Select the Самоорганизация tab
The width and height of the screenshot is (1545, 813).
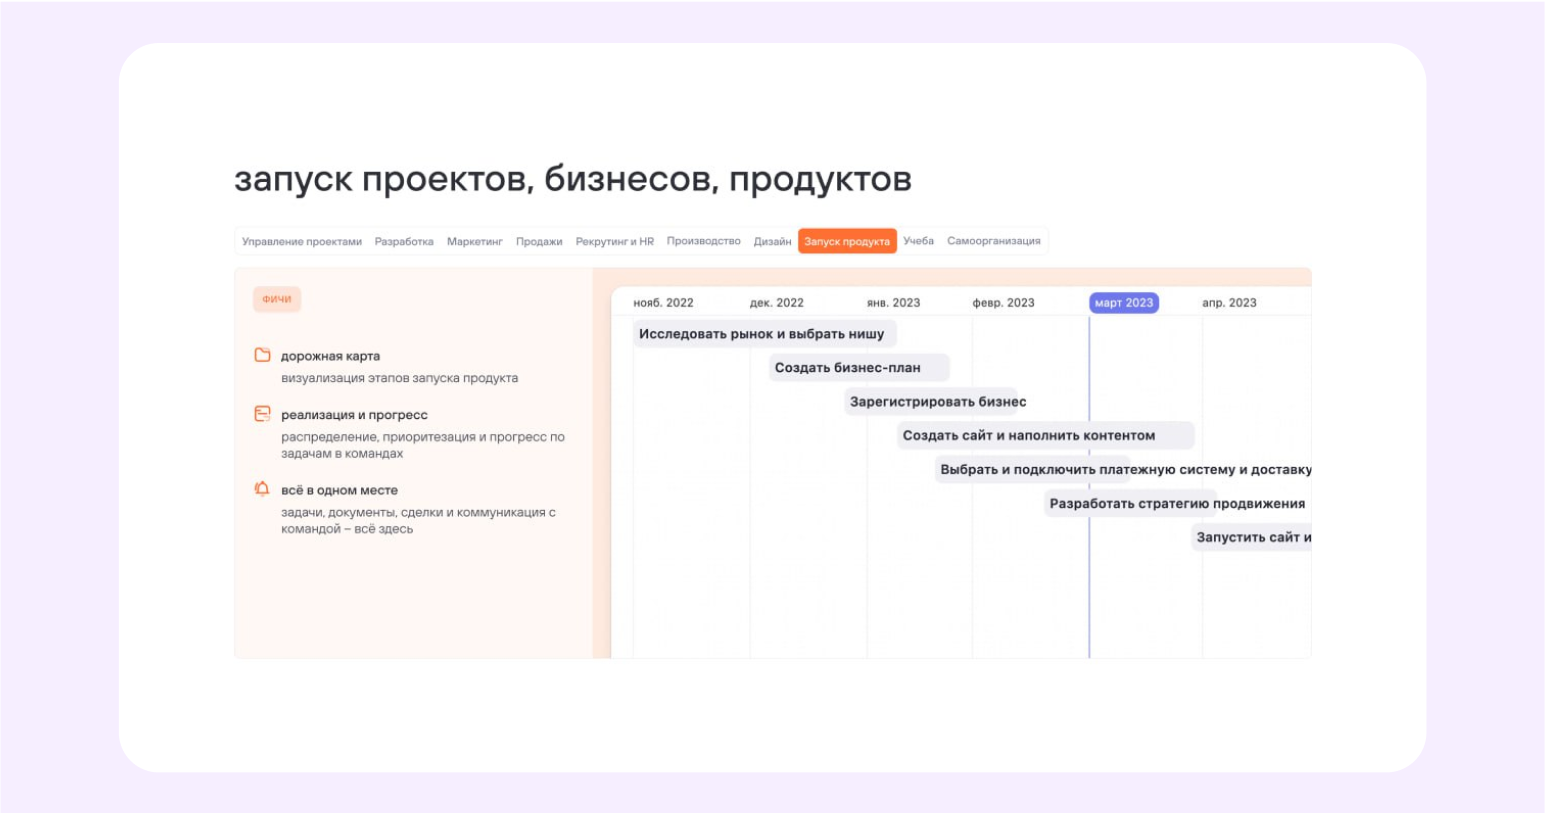pyautogui.click(x=994, y=241)
